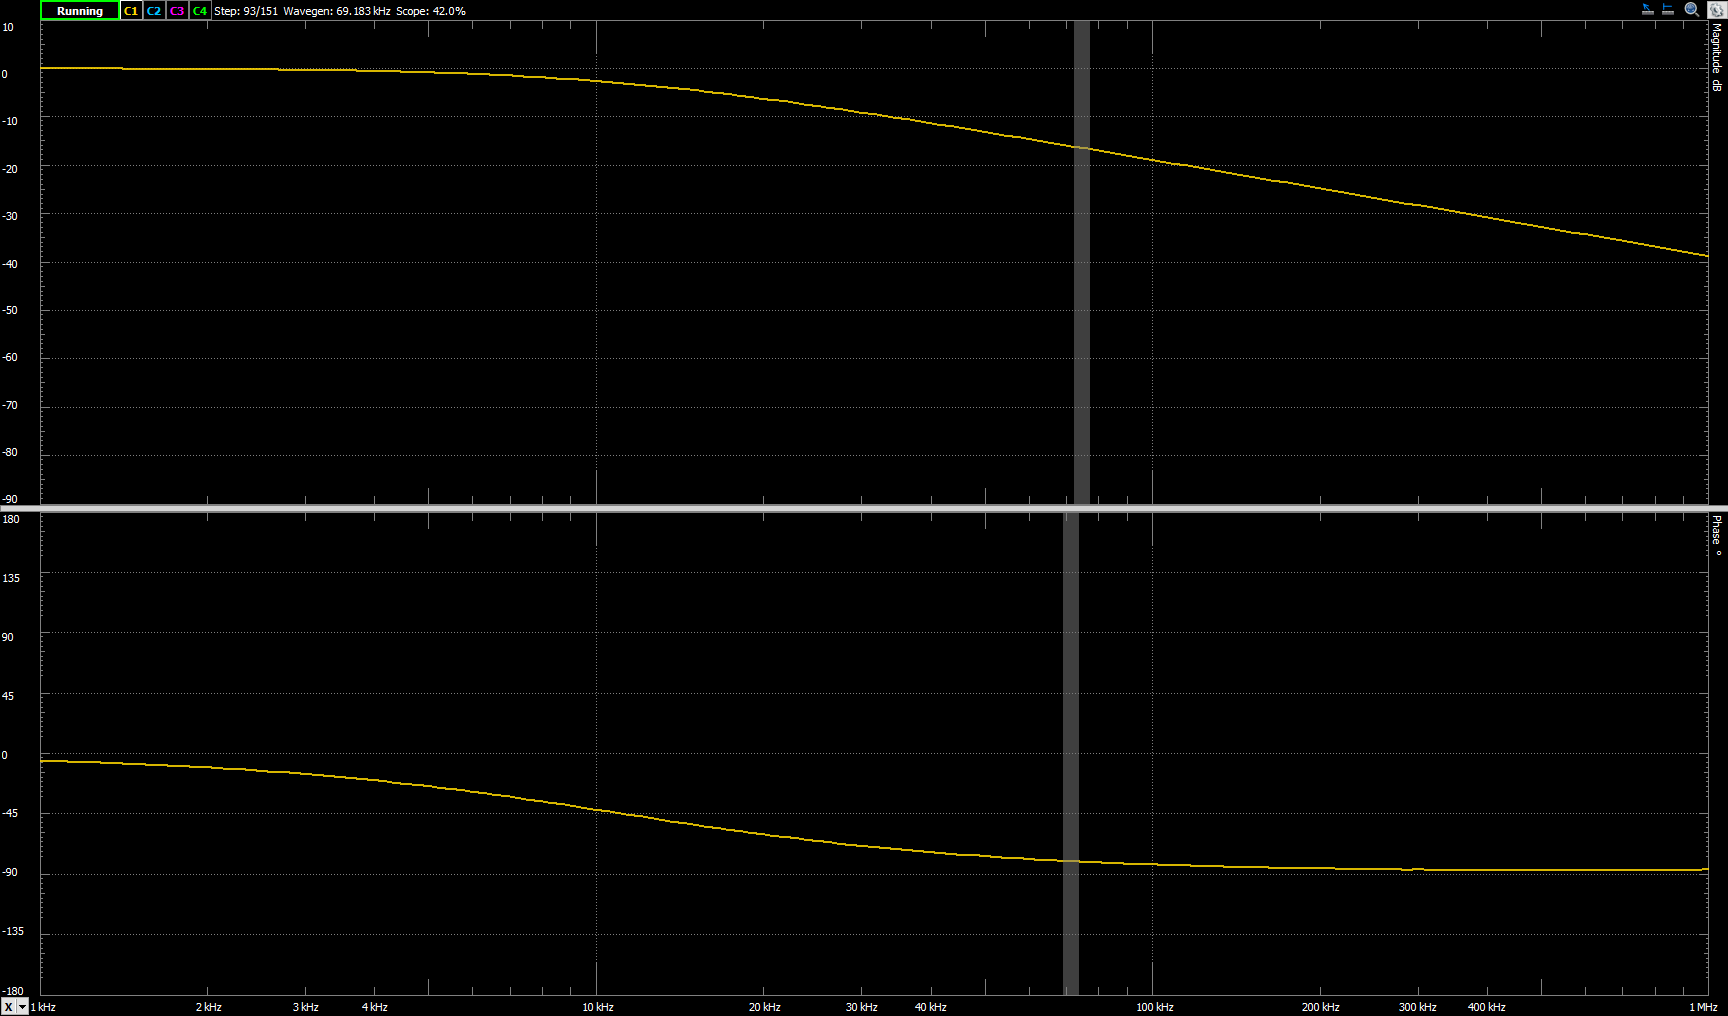Image resolution: width=1728 pixels, height=1016 pixels.
Task: Click the 20 kHz axis label
Action: (765, 1007)
